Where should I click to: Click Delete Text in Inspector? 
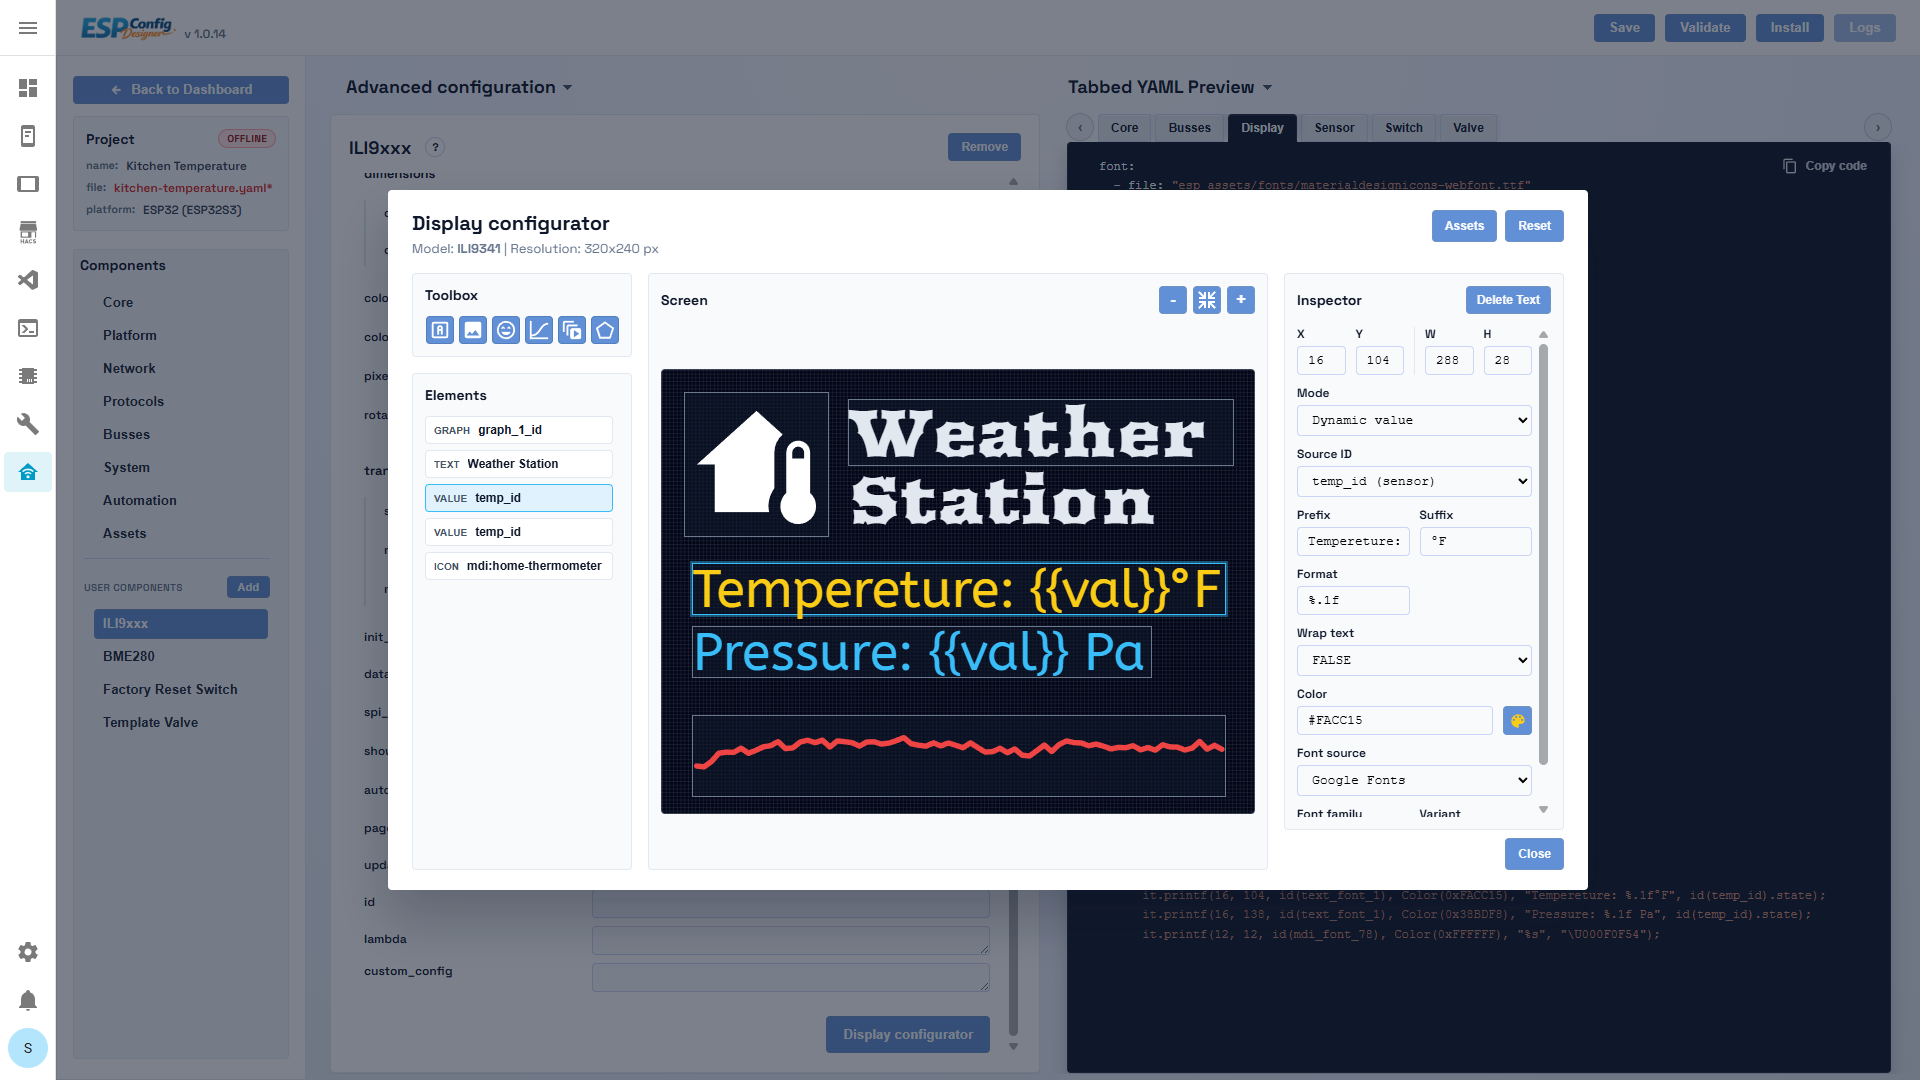point(1508,300)
